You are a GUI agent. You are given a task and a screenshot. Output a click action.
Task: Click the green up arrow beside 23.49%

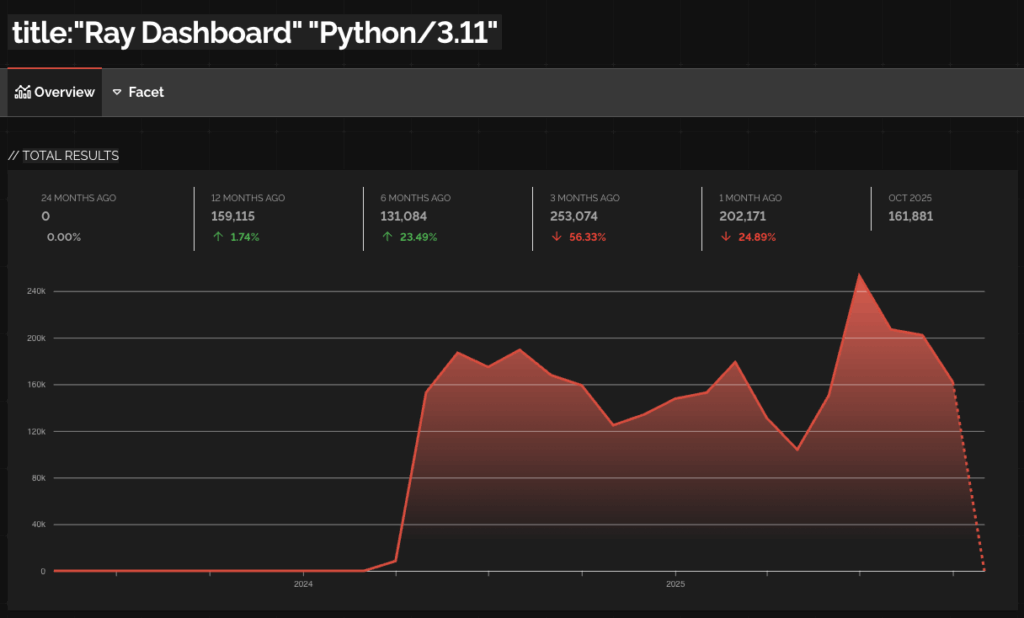pos(387,237)
